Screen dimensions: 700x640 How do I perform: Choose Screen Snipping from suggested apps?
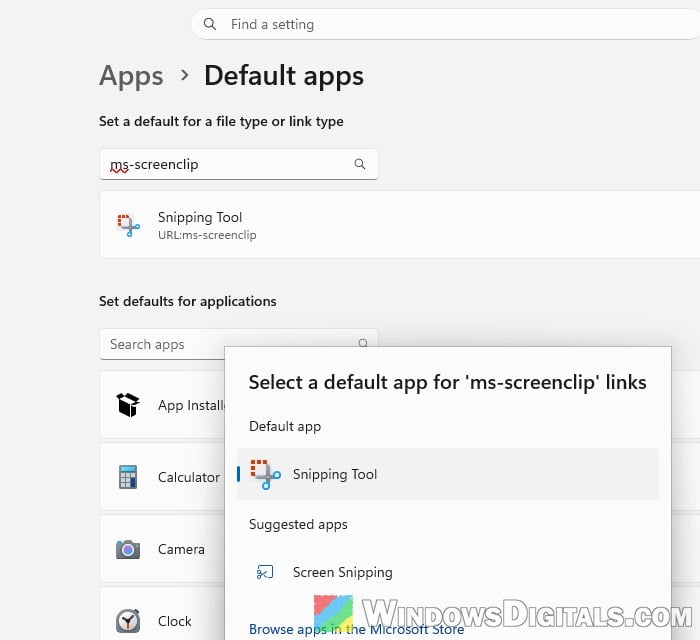pos(448,572)
